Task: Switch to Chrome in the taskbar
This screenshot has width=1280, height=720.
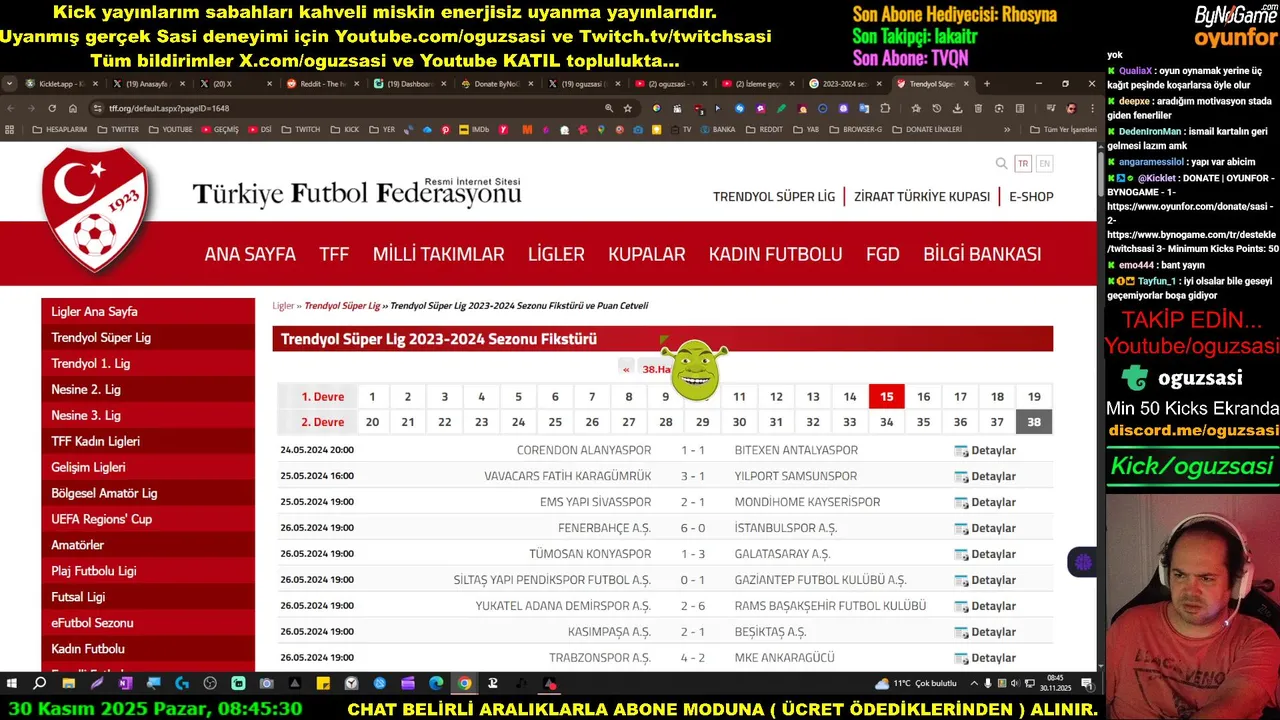Action: point(464,683)
